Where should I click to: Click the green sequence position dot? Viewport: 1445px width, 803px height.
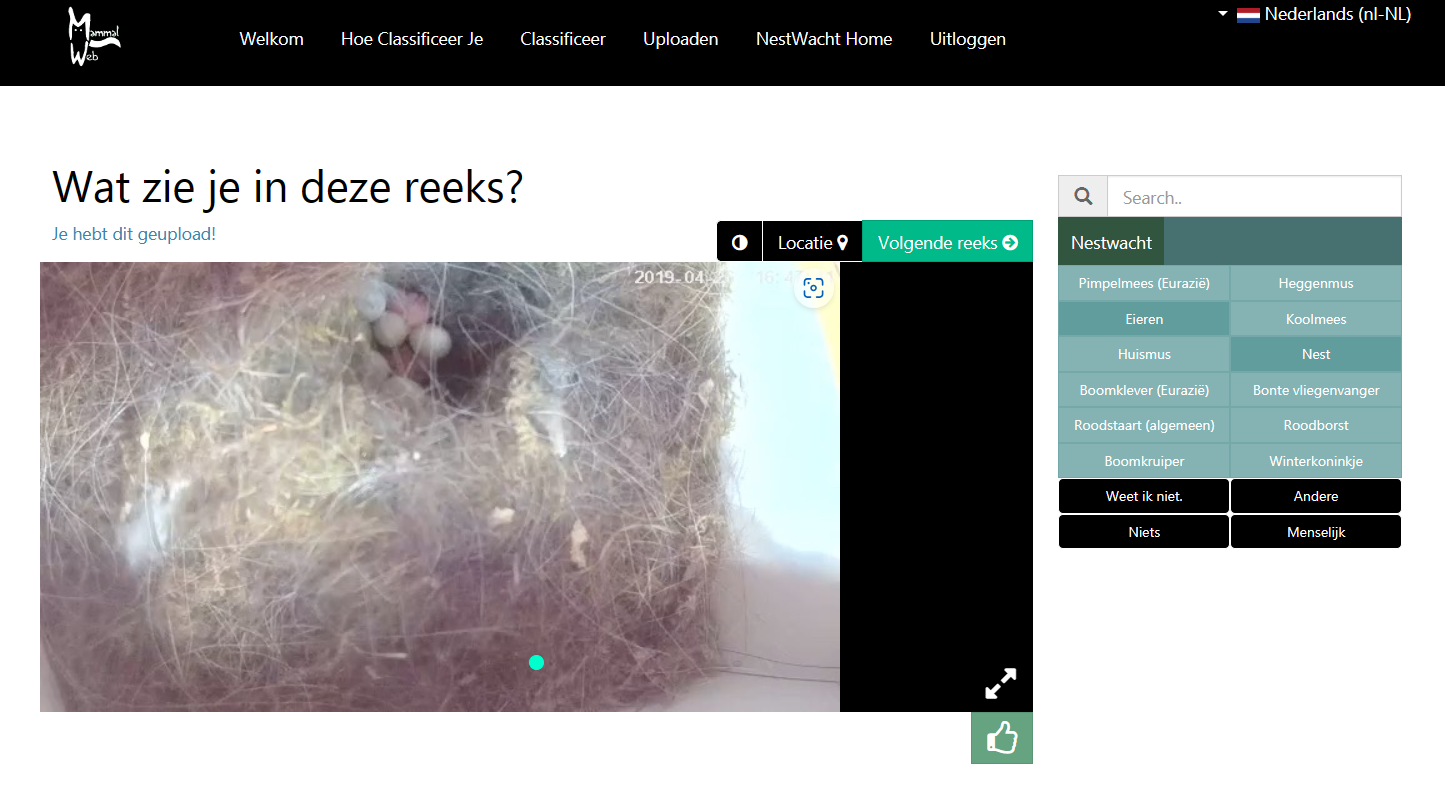pos(536,662)
